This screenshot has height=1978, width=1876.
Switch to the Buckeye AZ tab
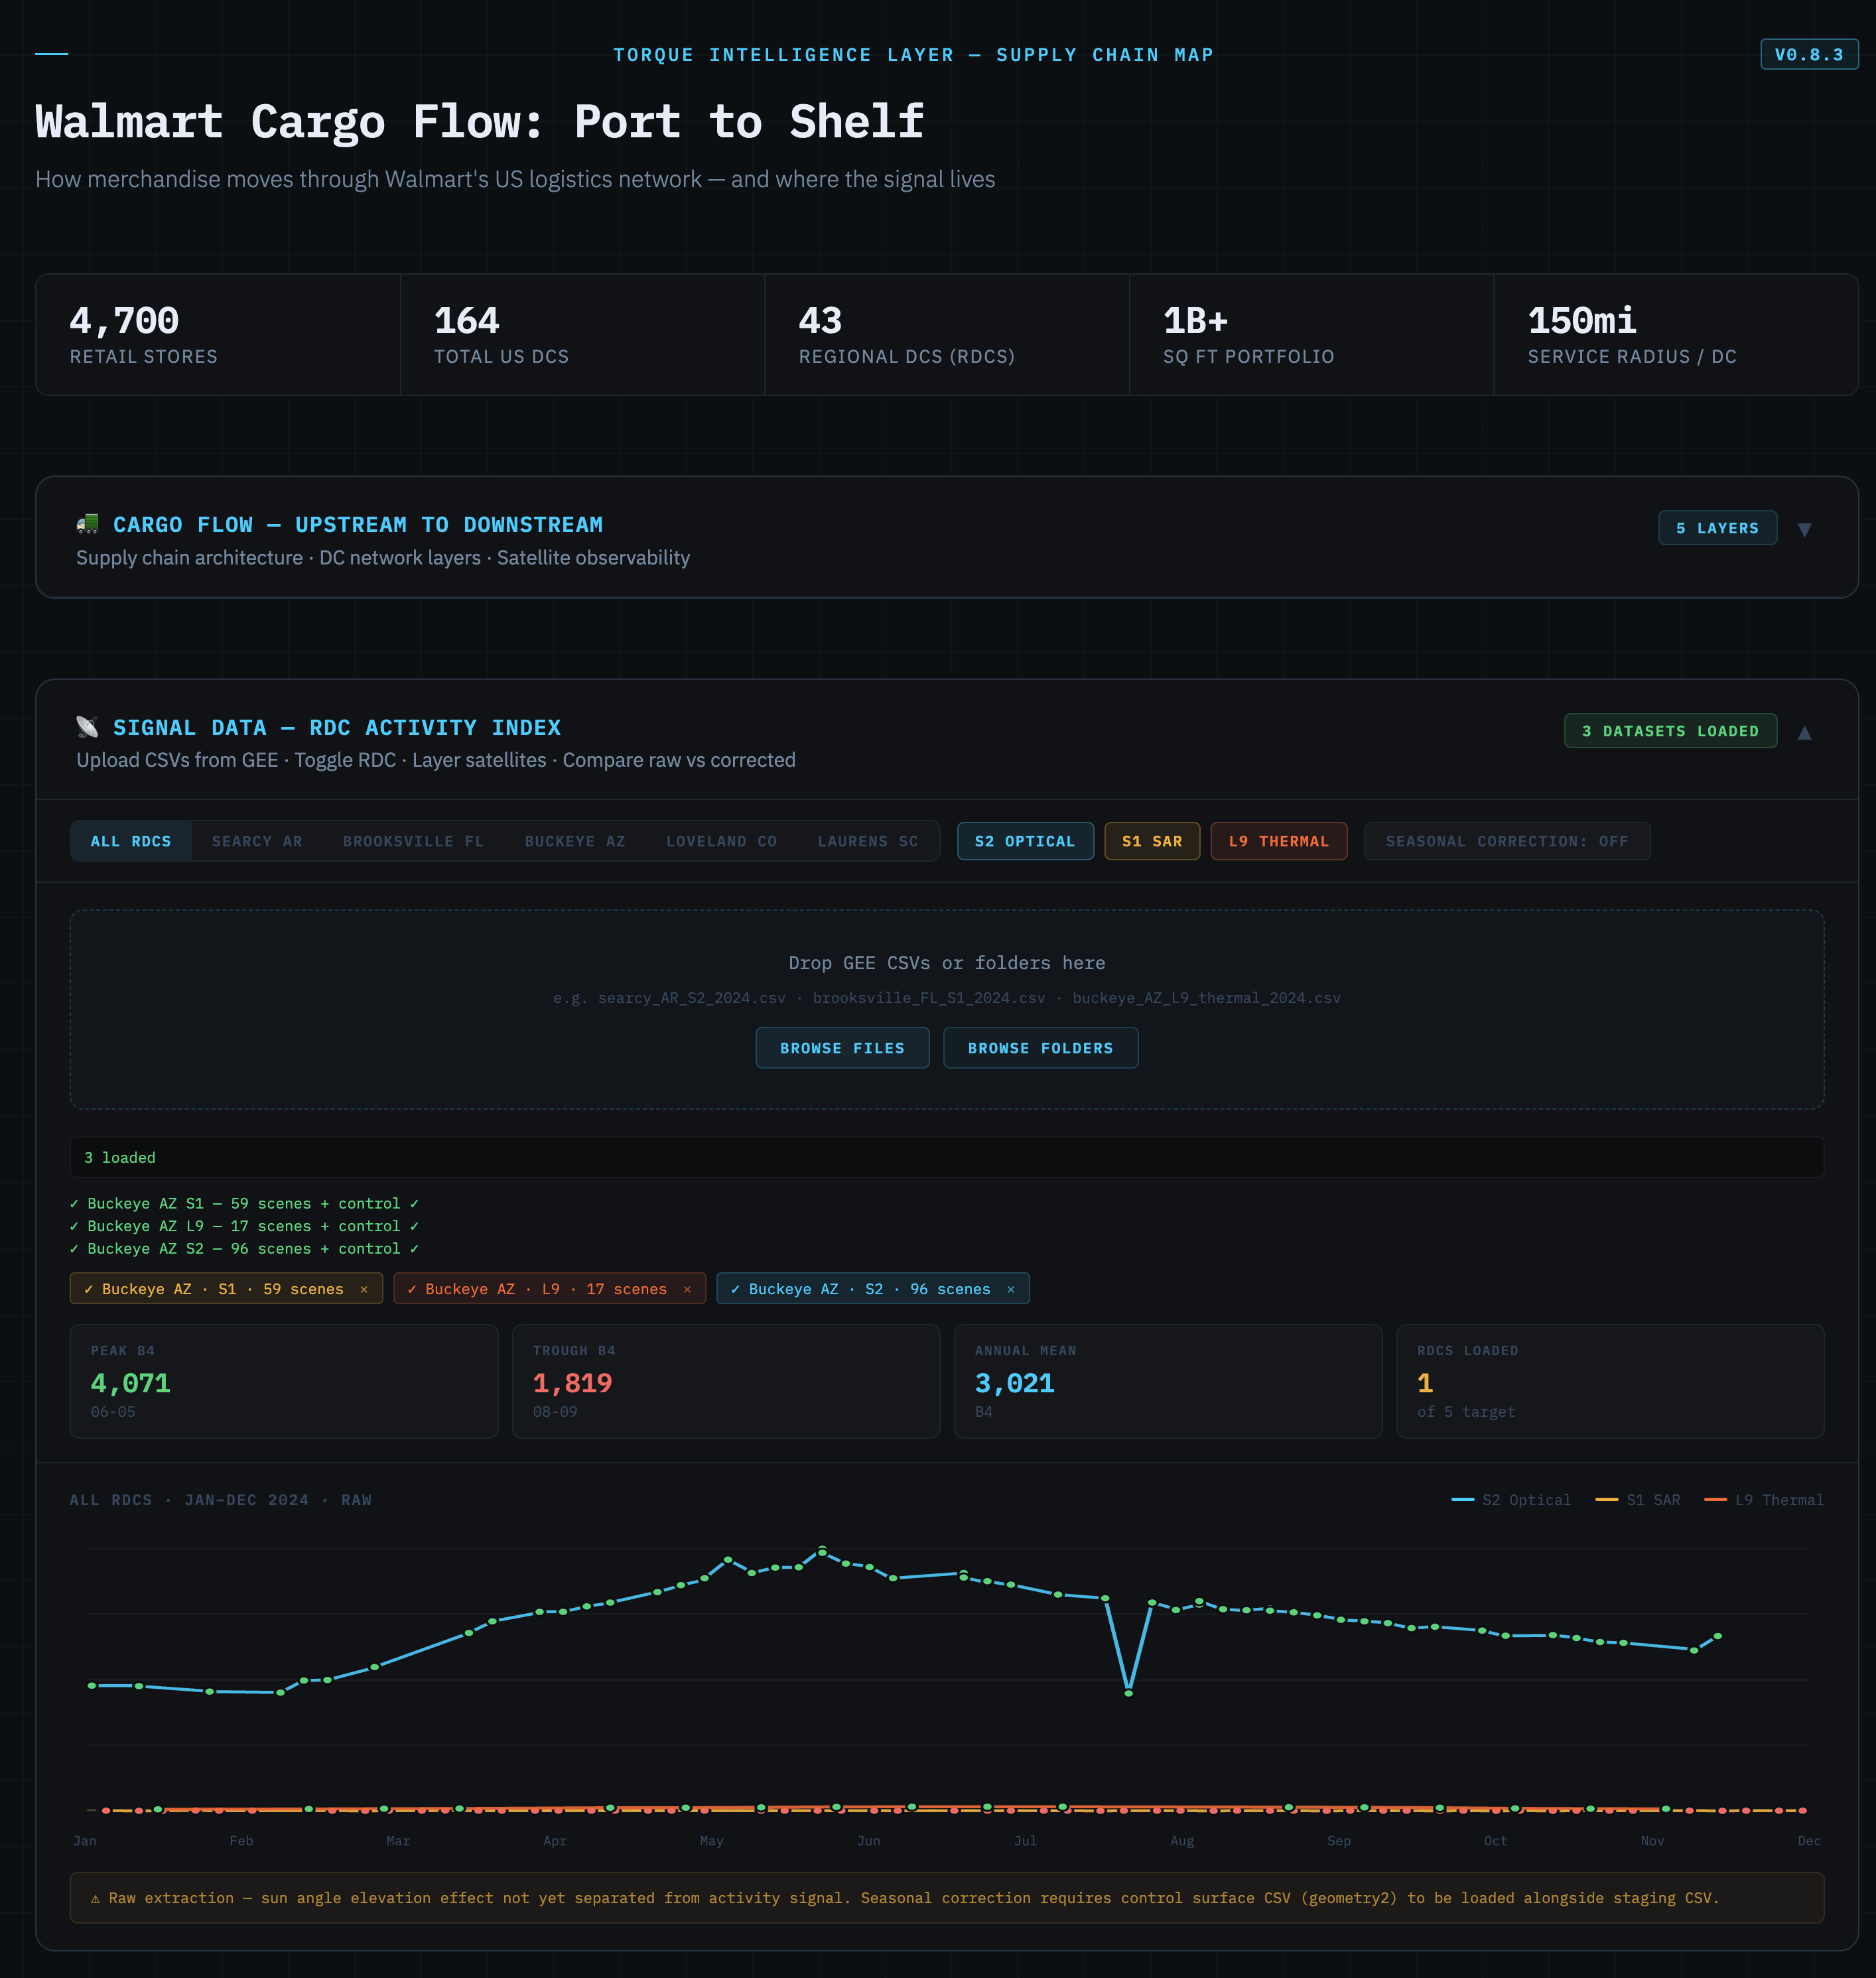click(575, 841)
